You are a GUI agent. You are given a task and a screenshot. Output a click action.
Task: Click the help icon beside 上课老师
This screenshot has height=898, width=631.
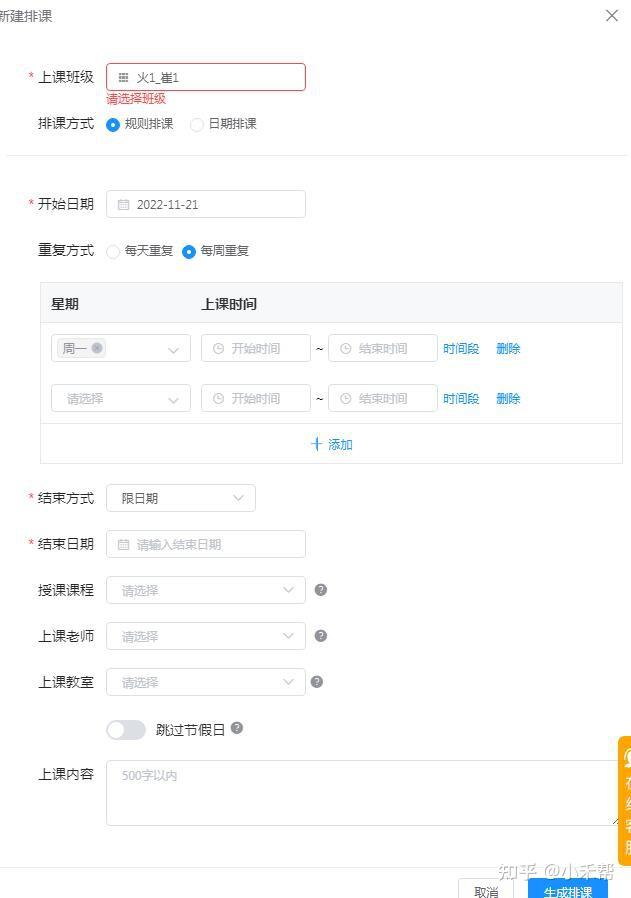pos(321,636)
